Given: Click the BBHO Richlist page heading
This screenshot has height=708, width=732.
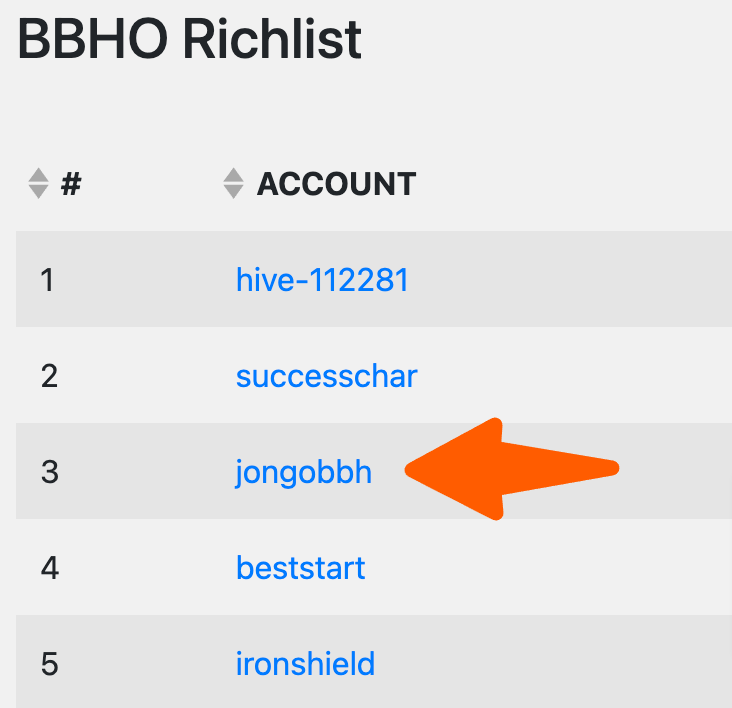Looking at the screenshot, I should (190, 39).
